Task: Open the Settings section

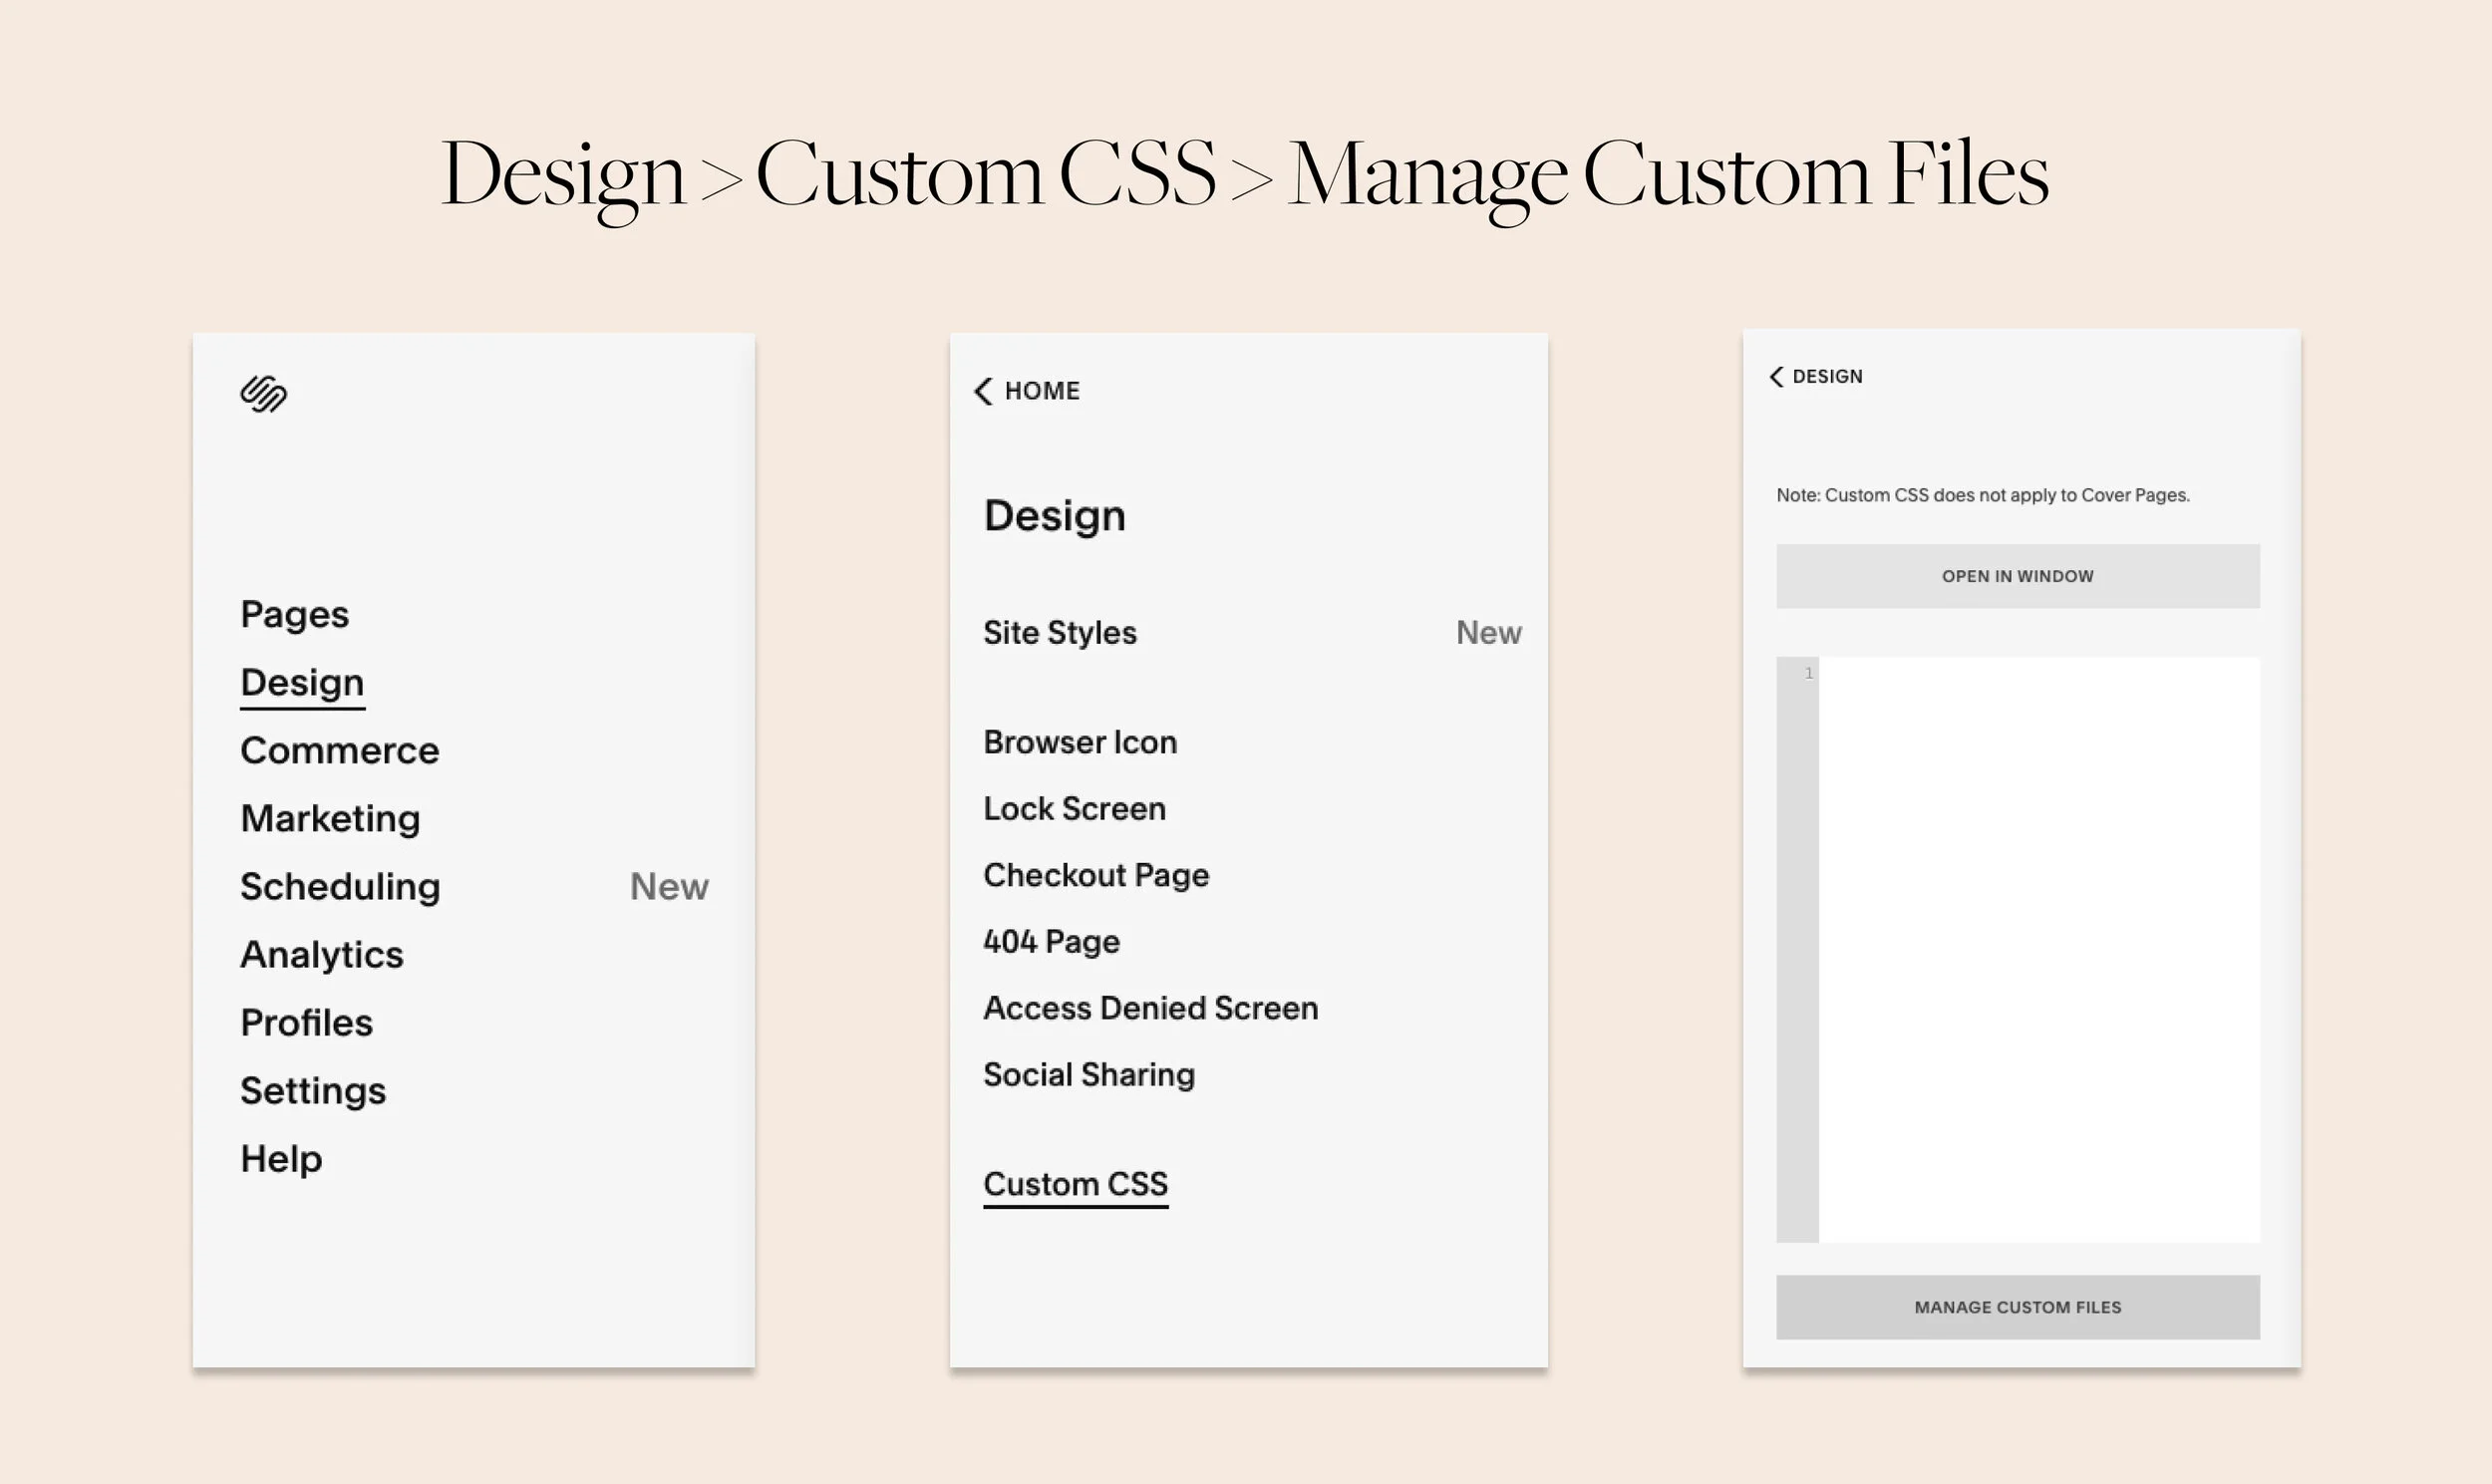Action: 313,1089
